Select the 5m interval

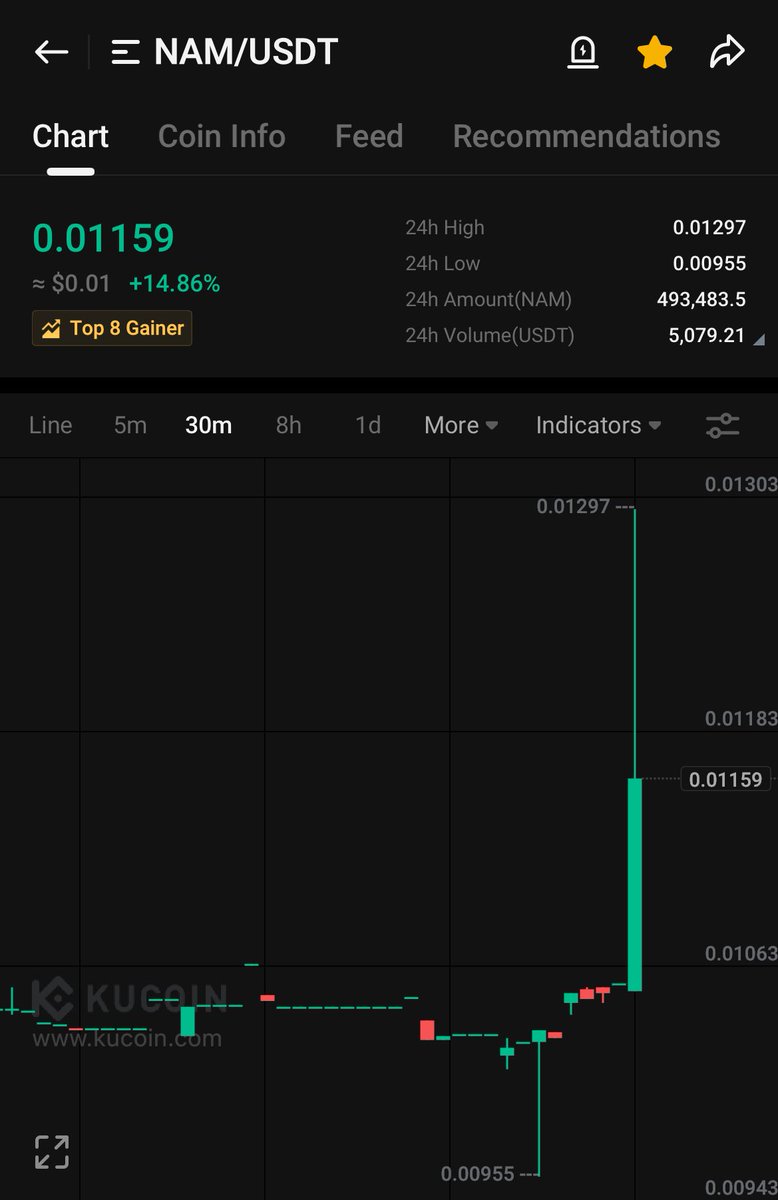(130, 425)
